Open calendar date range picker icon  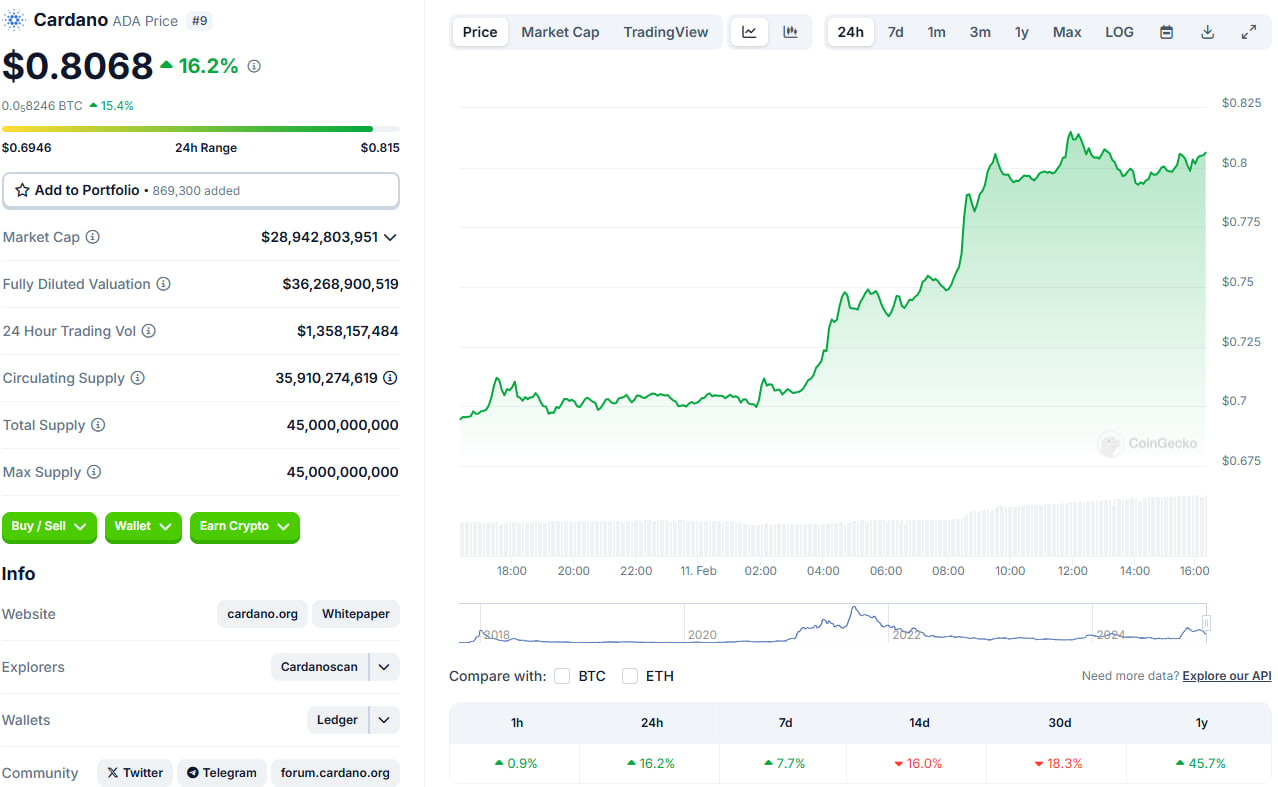point(1166,32)
